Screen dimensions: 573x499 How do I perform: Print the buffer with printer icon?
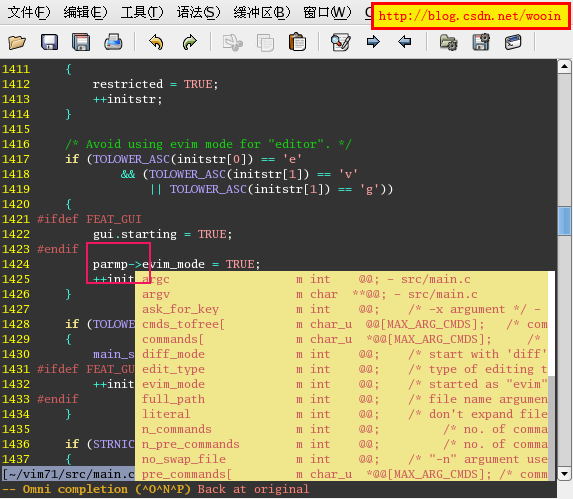(113, 42)
